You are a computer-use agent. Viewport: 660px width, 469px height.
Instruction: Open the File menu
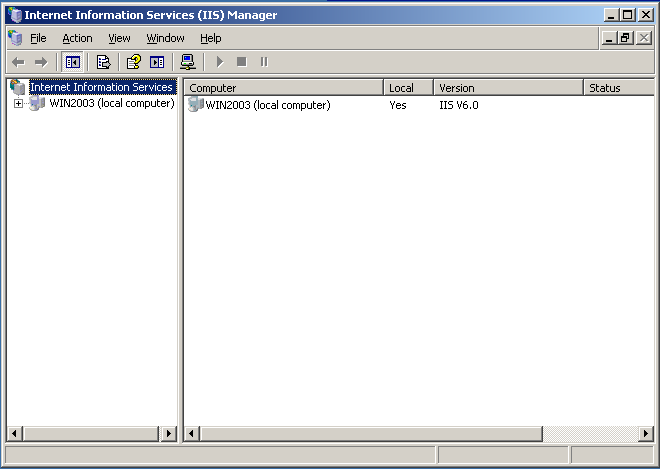click(x=38, y=38)
